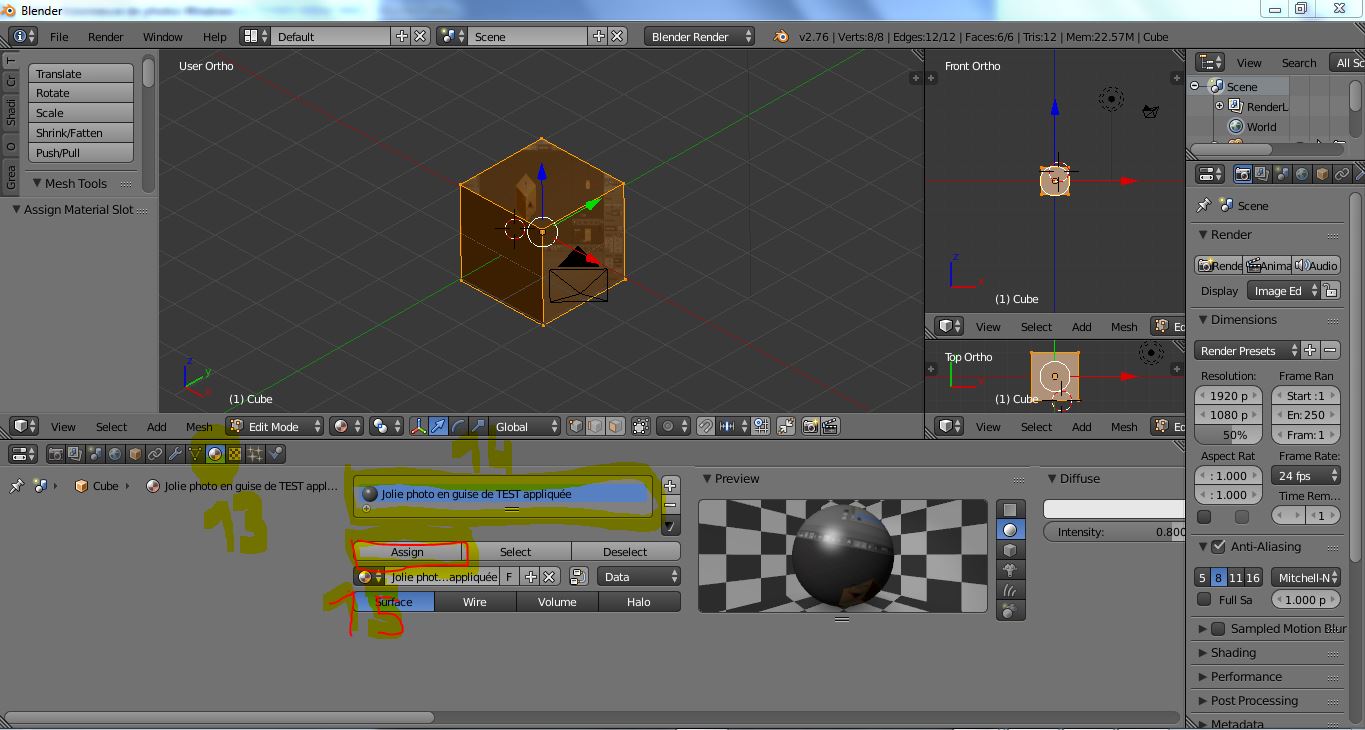Viewport: 1365px width, 730px height.
Task: Click the Deselect button
Action: 625,552
